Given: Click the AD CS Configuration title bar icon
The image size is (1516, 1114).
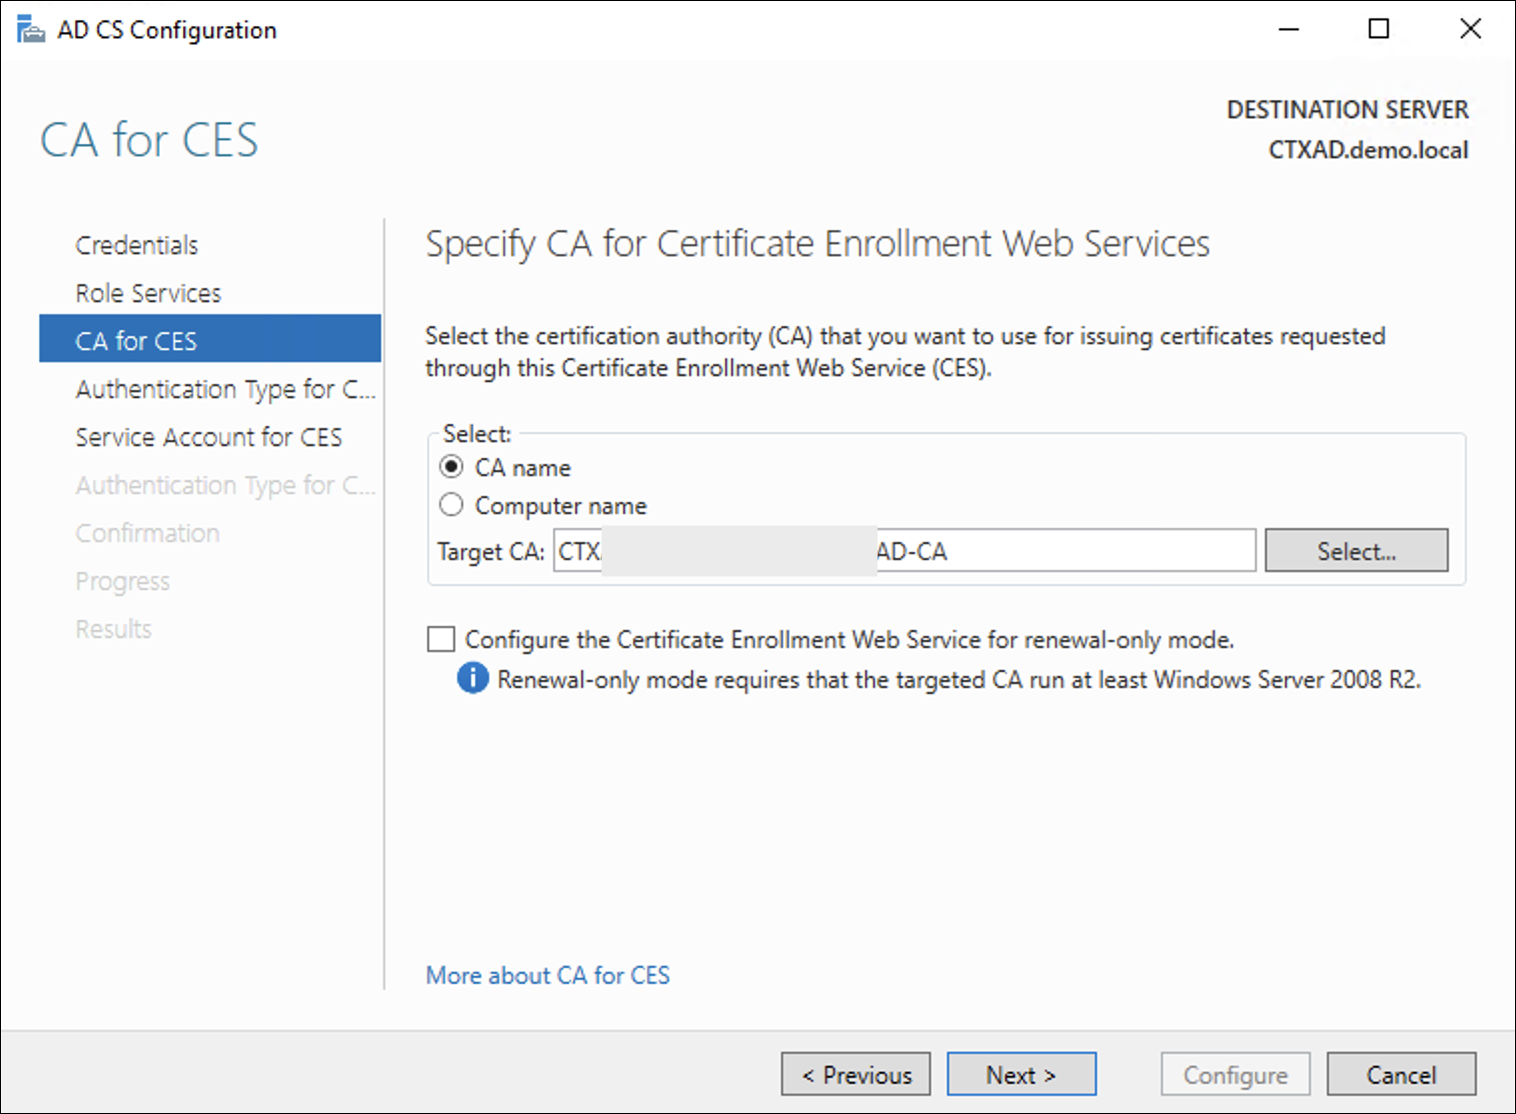Looking at the screenshot, I should coord(30,30).
